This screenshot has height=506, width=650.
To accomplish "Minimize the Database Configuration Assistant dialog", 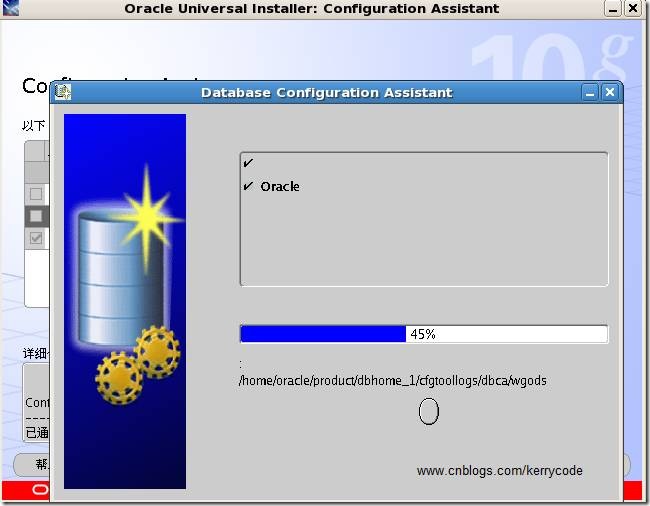I will (589, 92).
